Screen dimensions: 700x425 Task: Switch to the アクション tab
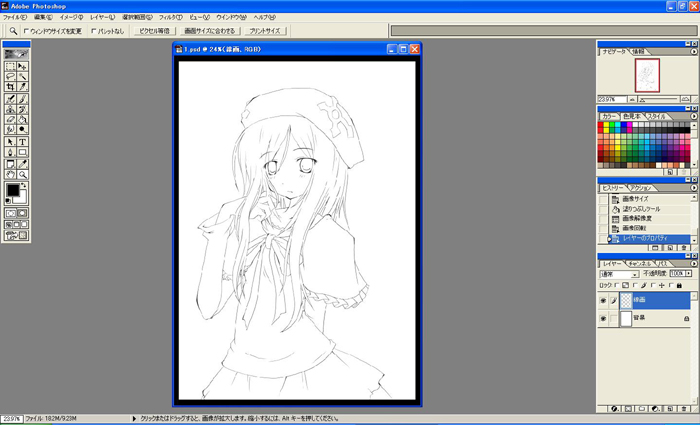[642, 188]
